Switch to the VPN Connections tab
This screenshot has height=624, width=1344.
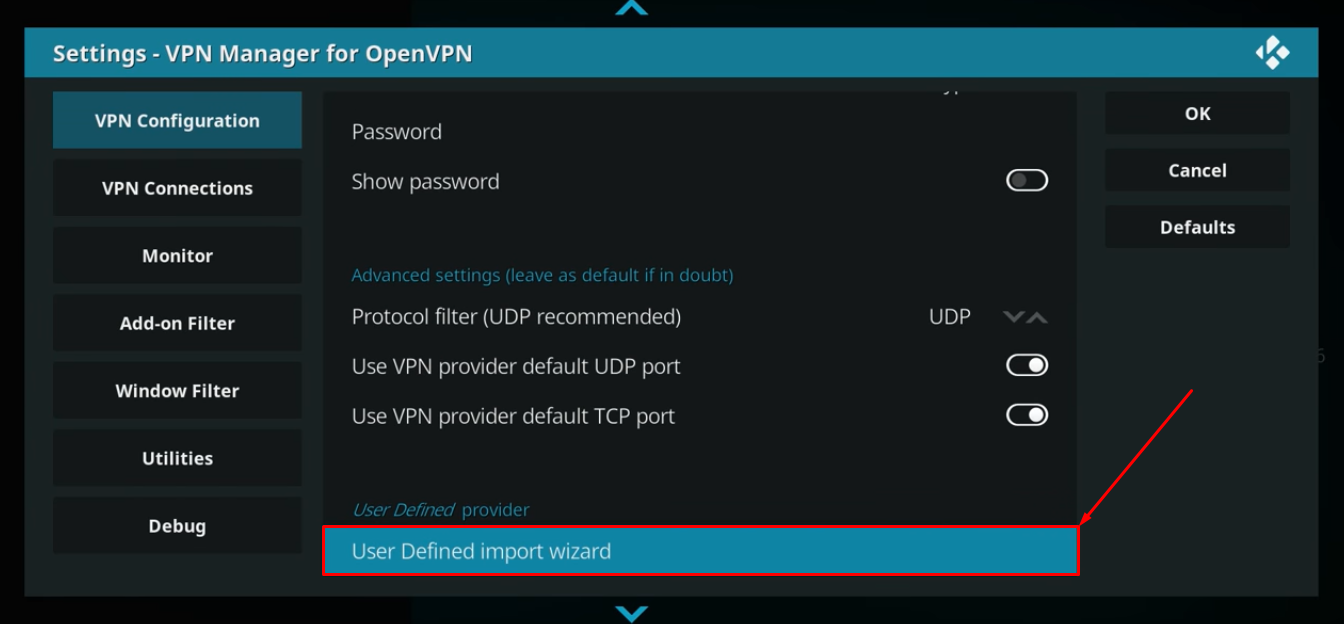pos(177,188)
